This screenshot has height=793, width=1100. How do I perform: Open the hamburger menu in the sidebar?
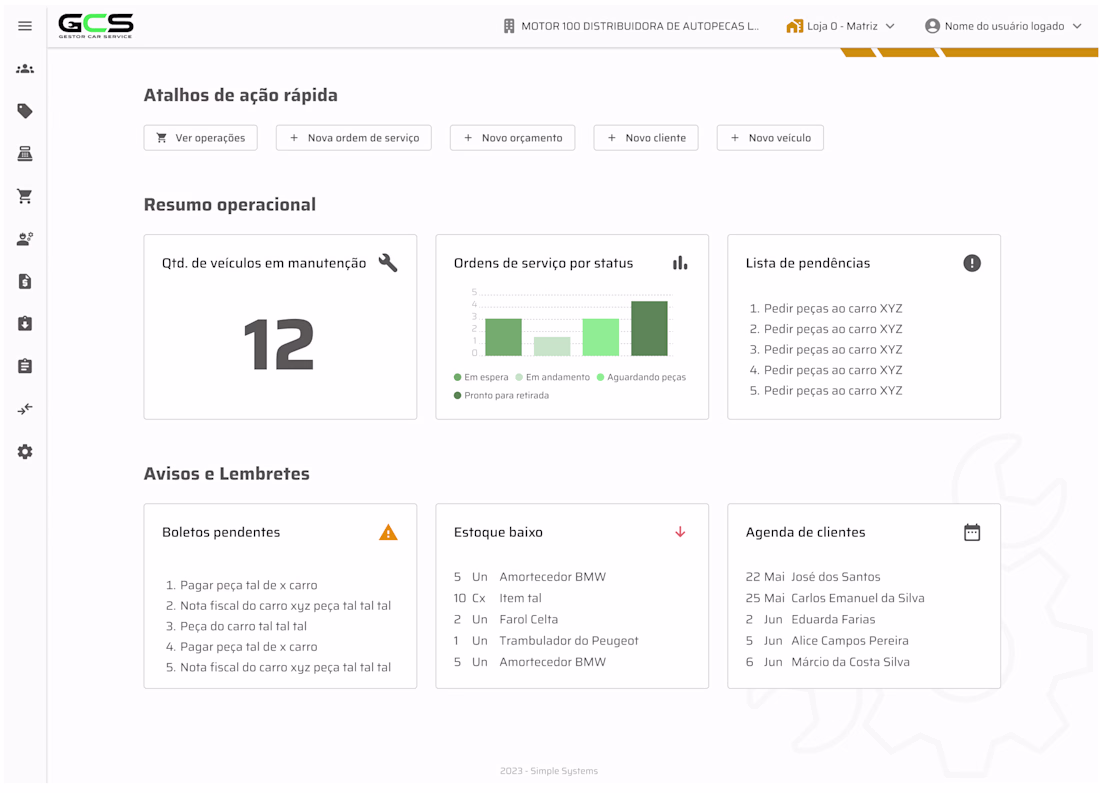pos(25,26)
